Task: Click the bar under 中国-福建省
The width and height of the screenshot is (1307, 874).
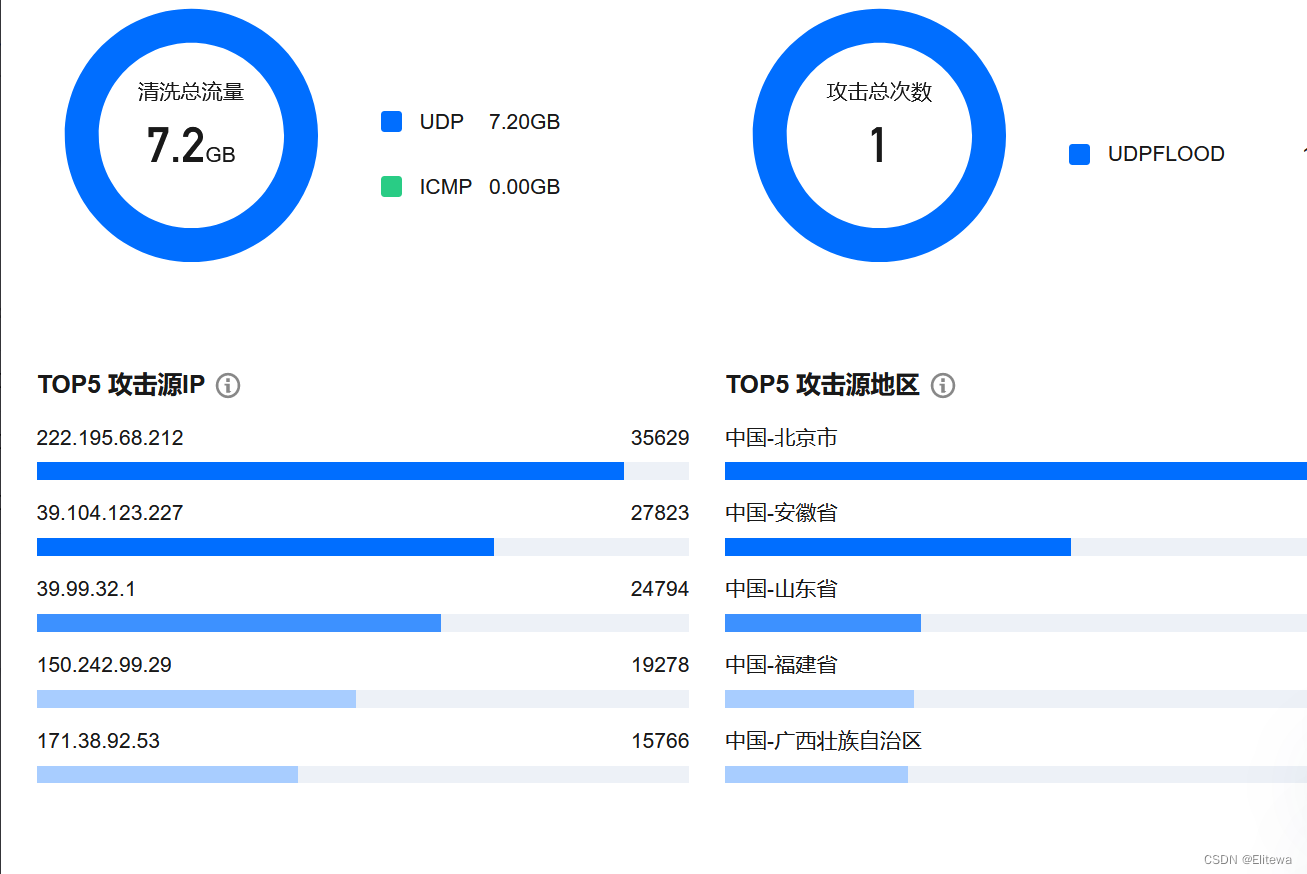Action: (x=819, y=699)
